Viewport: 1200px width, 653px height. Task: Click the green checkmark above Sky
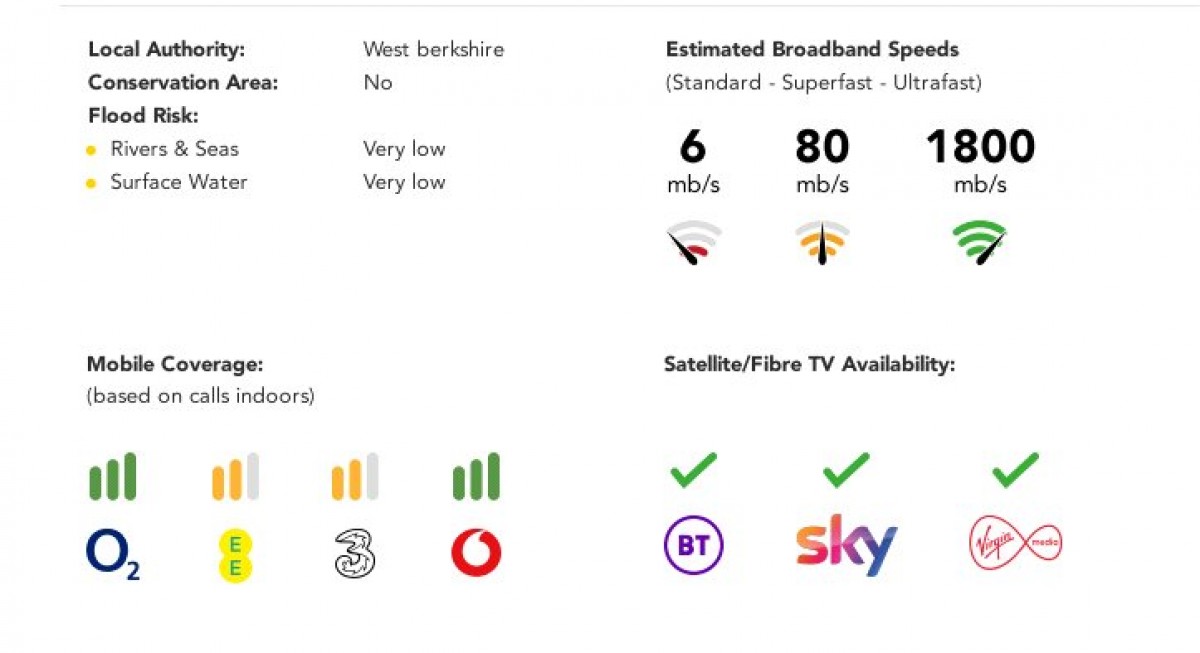pyautogui.click(x=846, y=469)
